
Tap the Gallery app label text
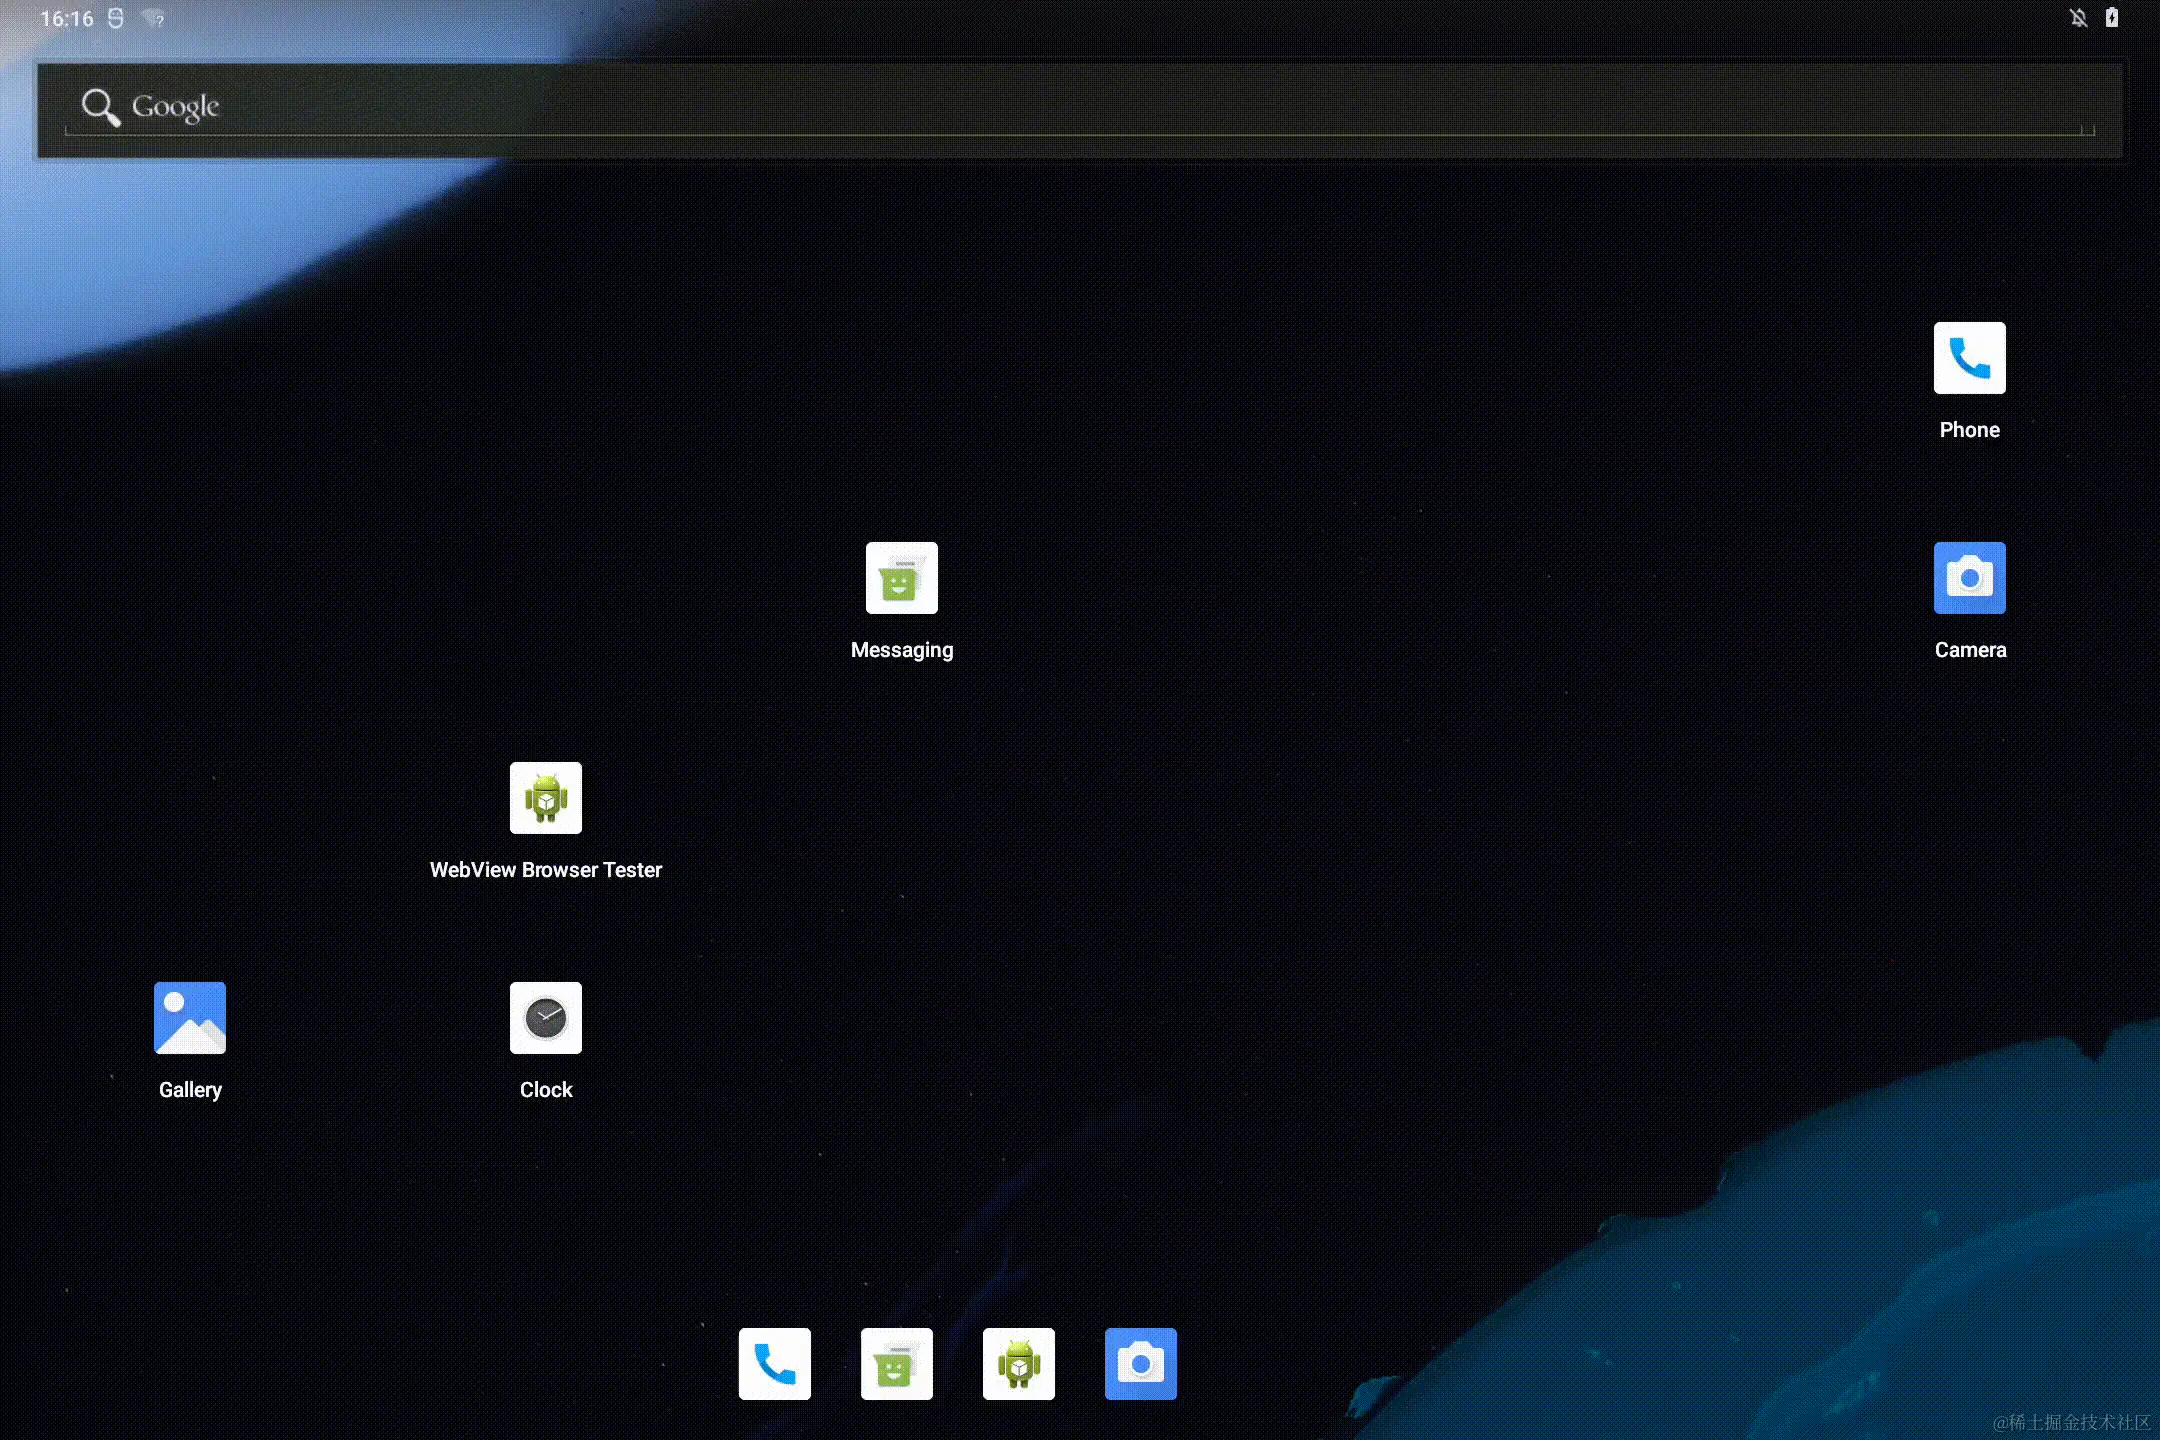189,1089
